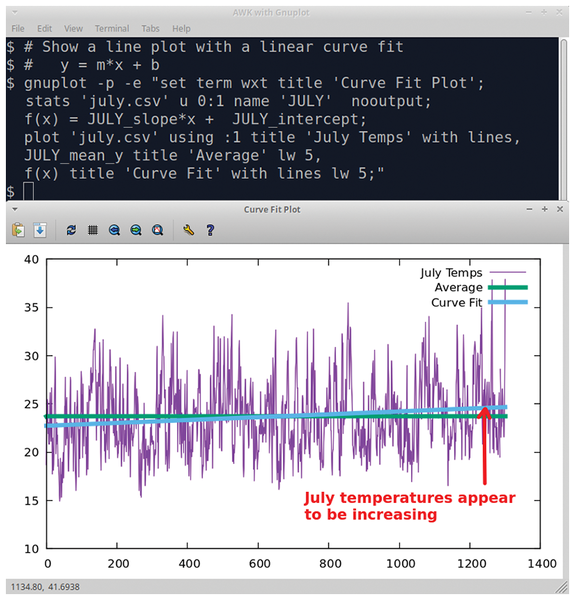Screen dimensions: 575x600
Task: Open the Tabs menu
Action: [x=150, y=29]
